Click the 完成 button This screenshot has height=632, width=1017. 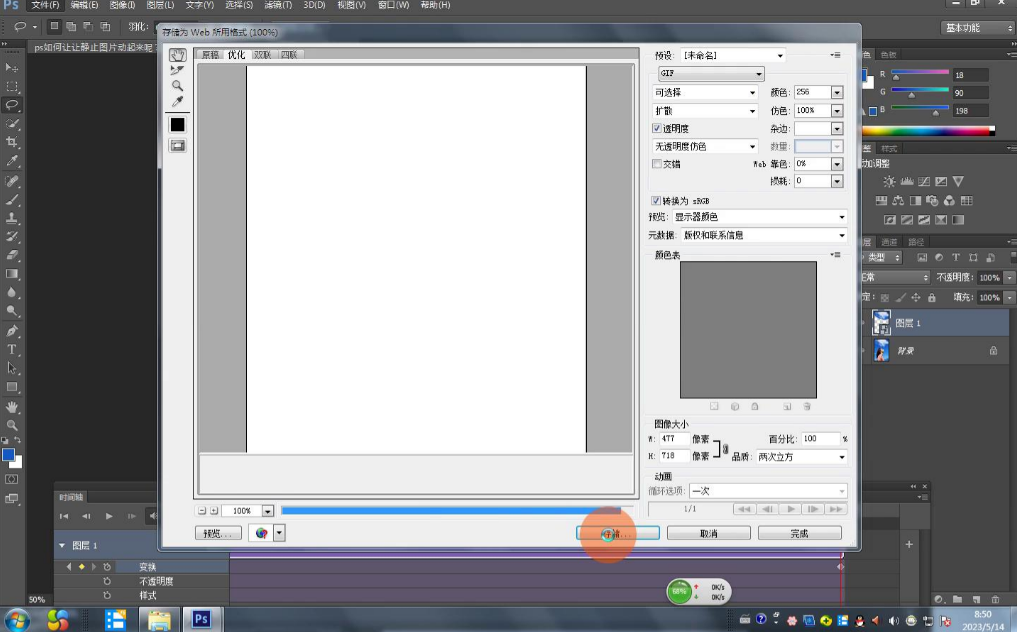click(x=800, y=533)
